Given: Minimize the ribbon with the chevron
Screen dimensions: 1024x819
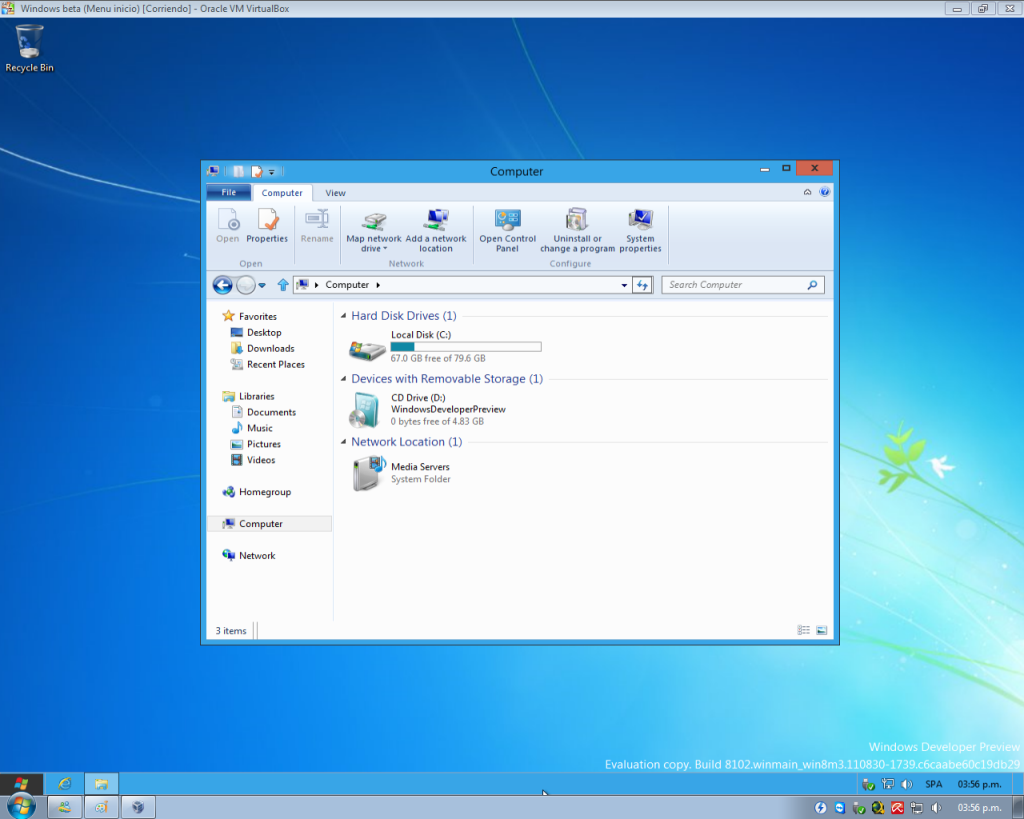Looking at the screenshot, I should tap(807, 192).
